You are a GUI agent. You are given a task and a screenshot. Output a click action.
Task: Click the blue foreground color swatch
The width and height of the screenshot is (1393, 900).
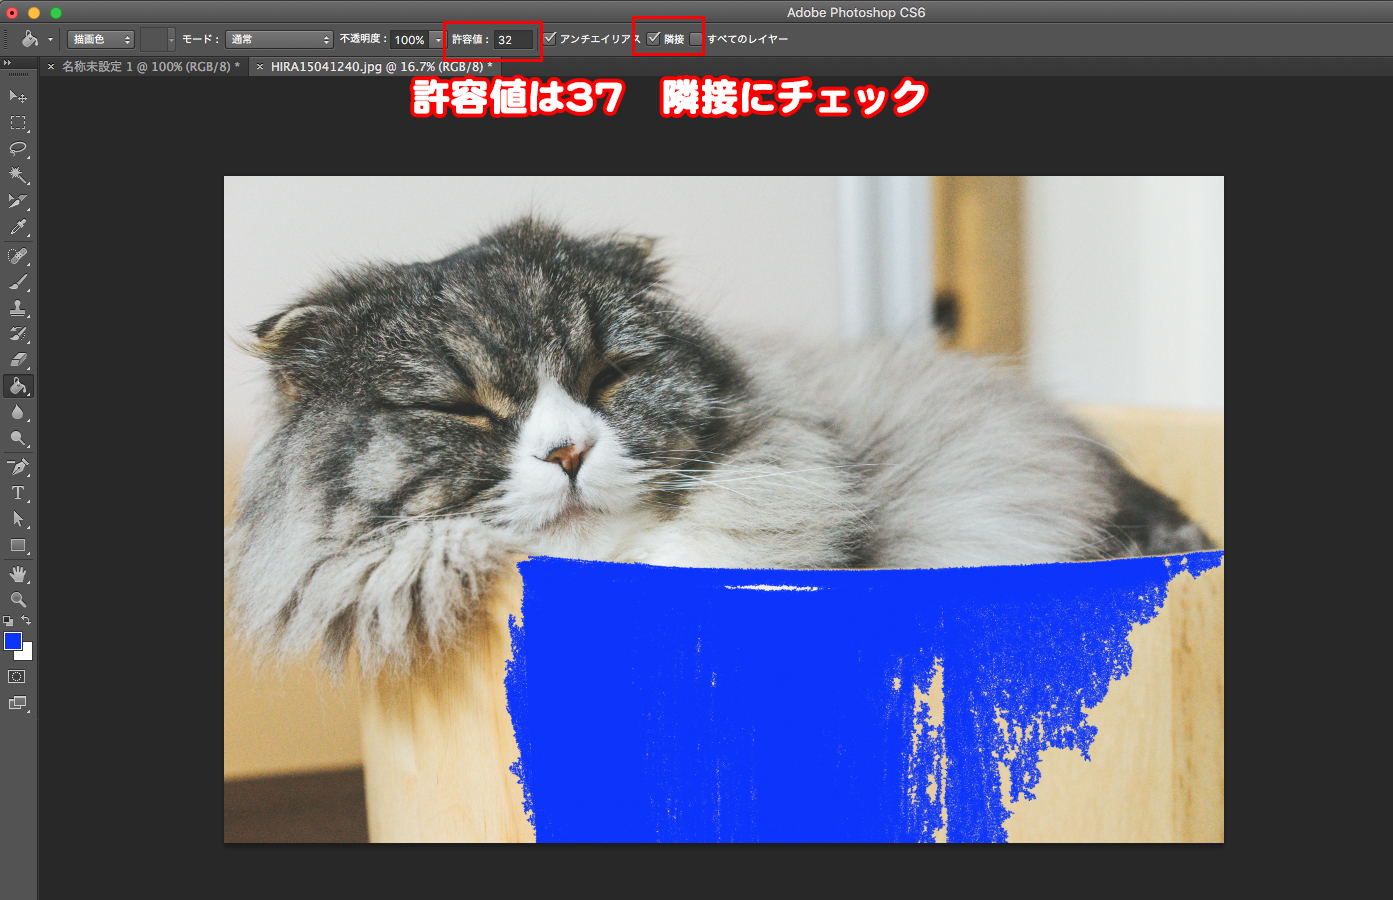click(13, 641)
